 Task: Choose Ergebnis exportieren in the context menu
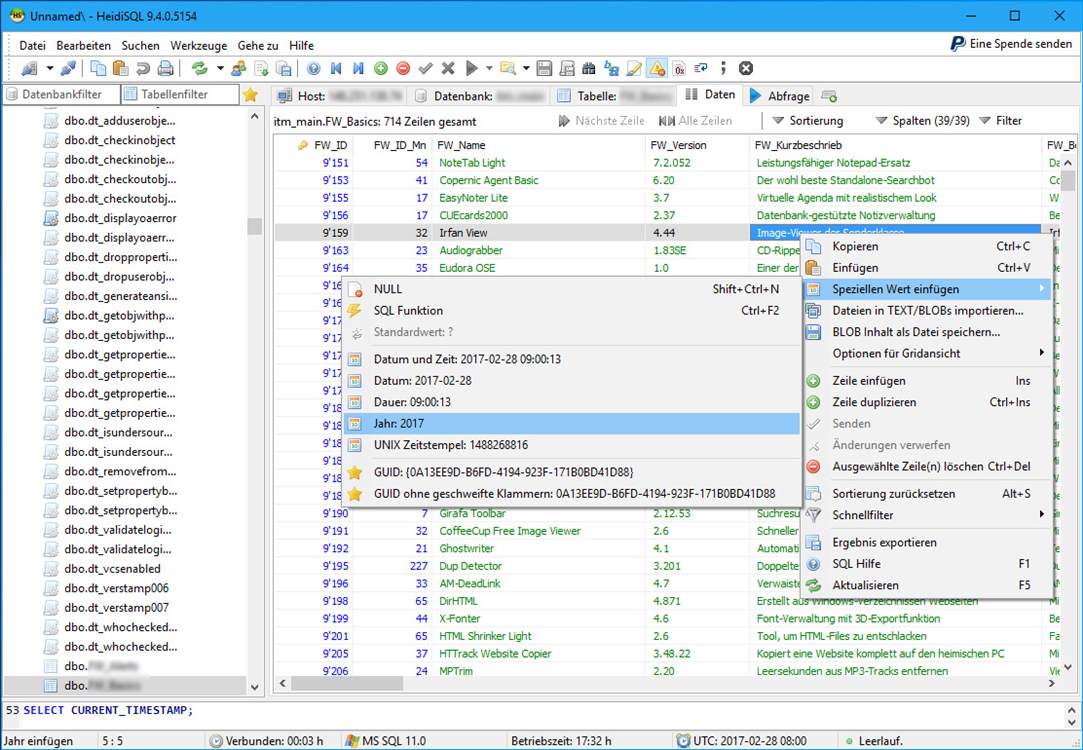(928, 542)
